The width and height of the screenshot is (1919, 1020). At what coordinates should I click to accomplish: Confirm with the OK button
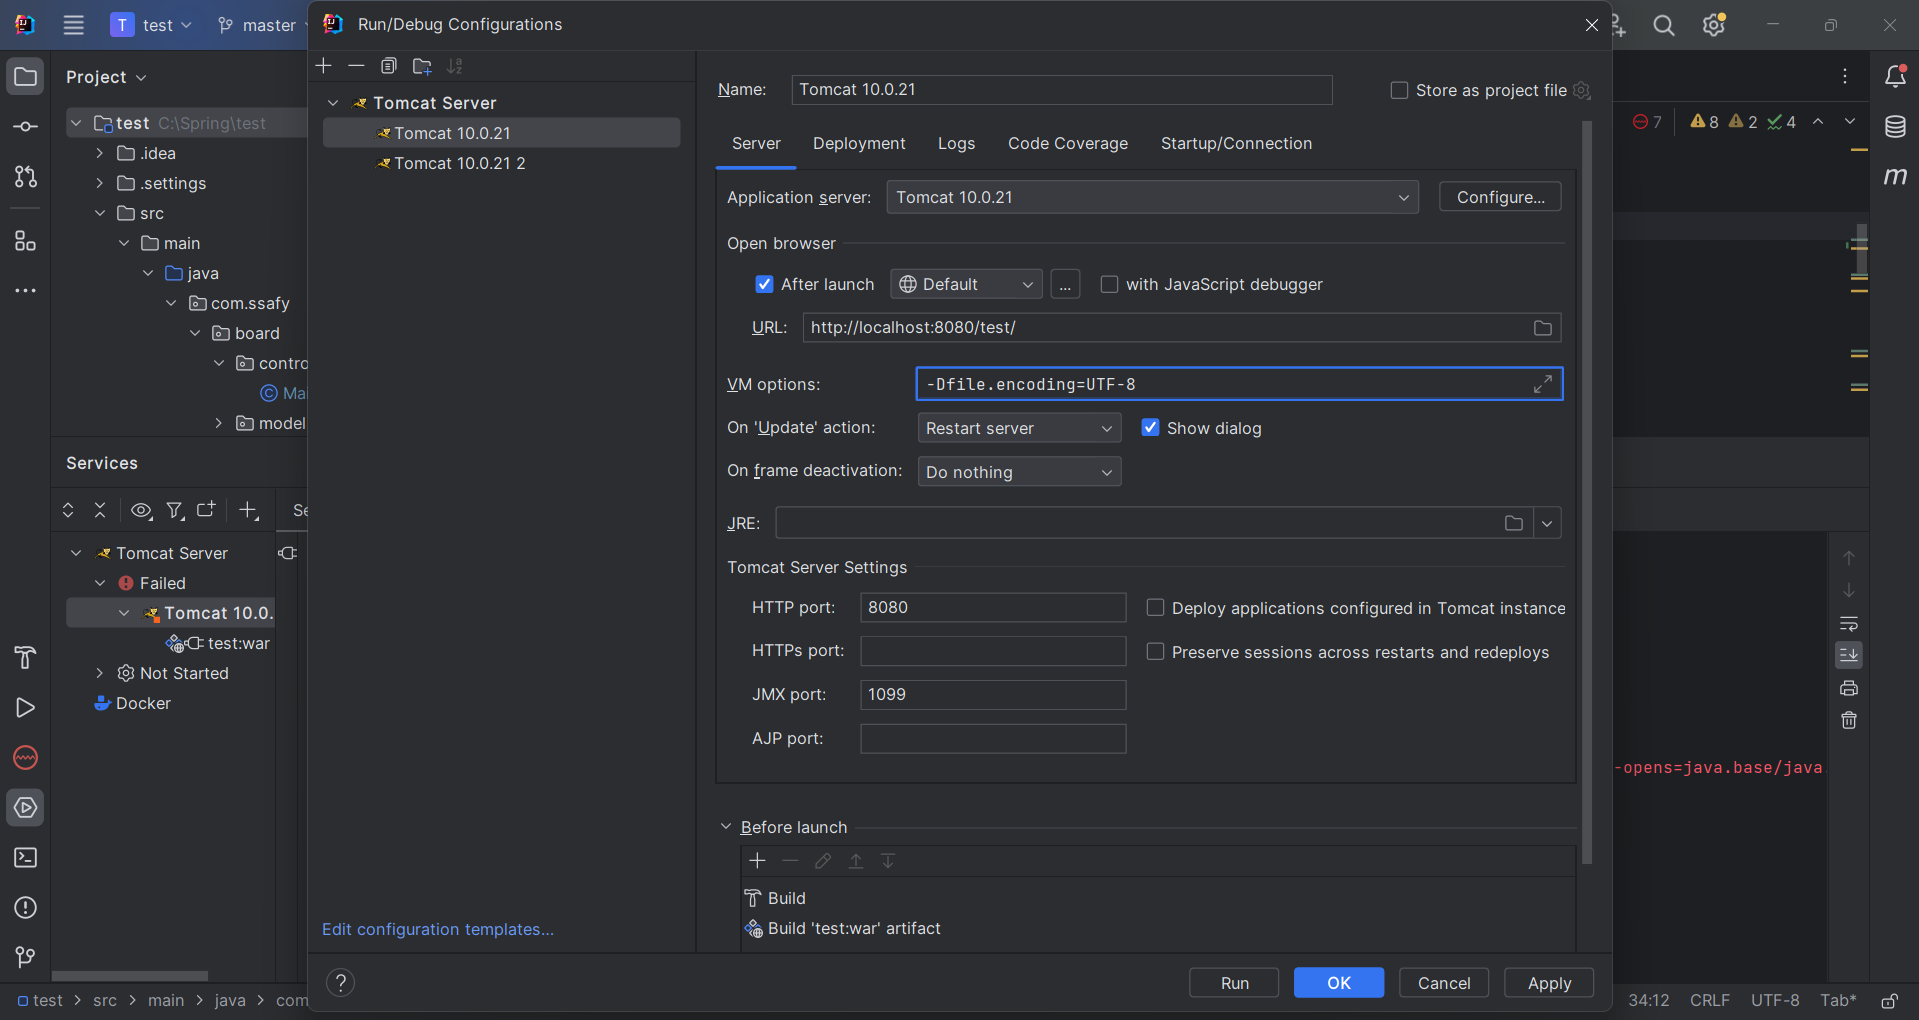(1339, 983)
